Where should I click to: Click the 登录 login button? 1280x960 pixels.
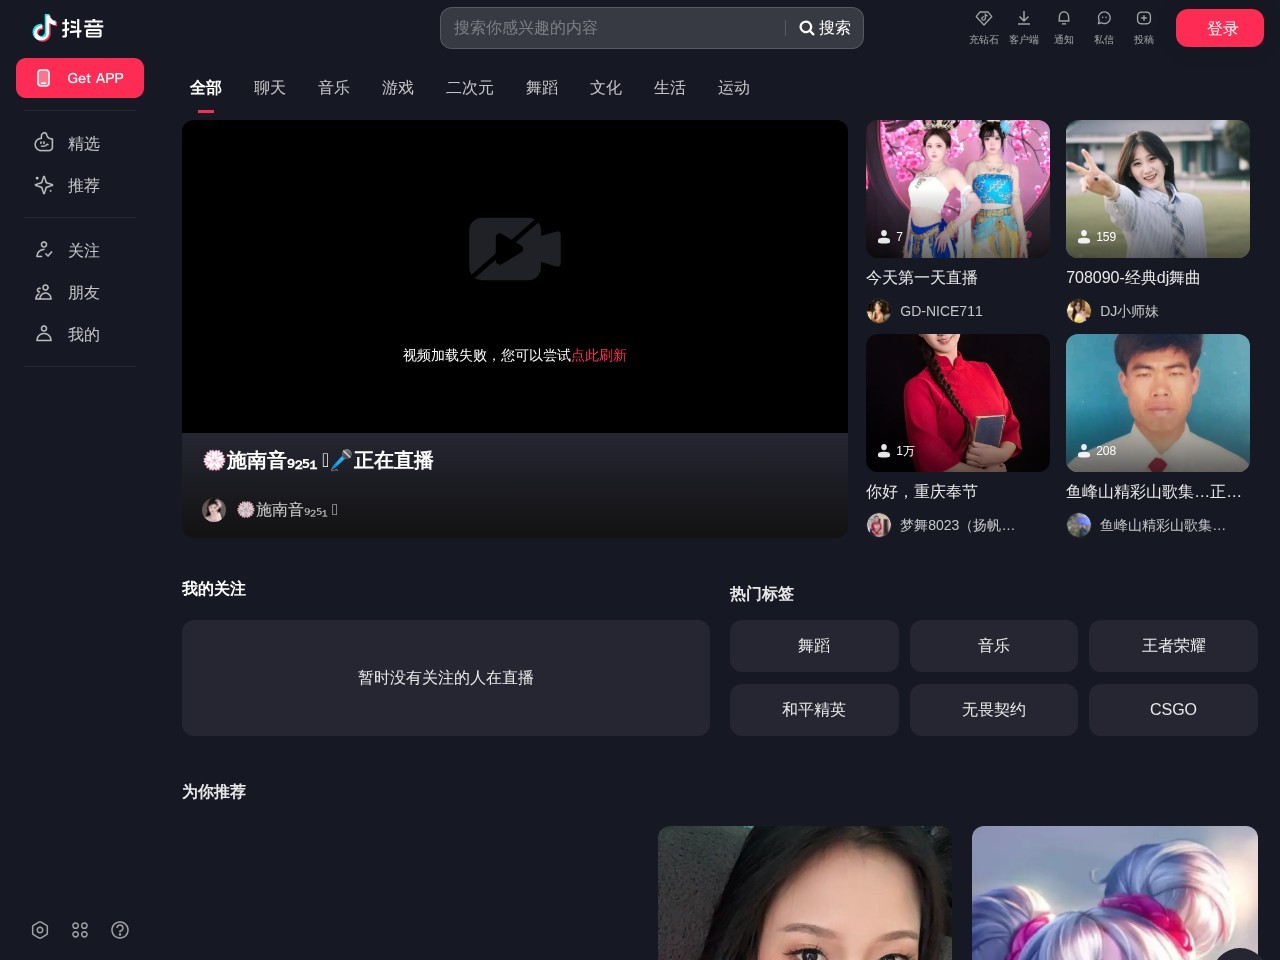[x=1220, y=28]
